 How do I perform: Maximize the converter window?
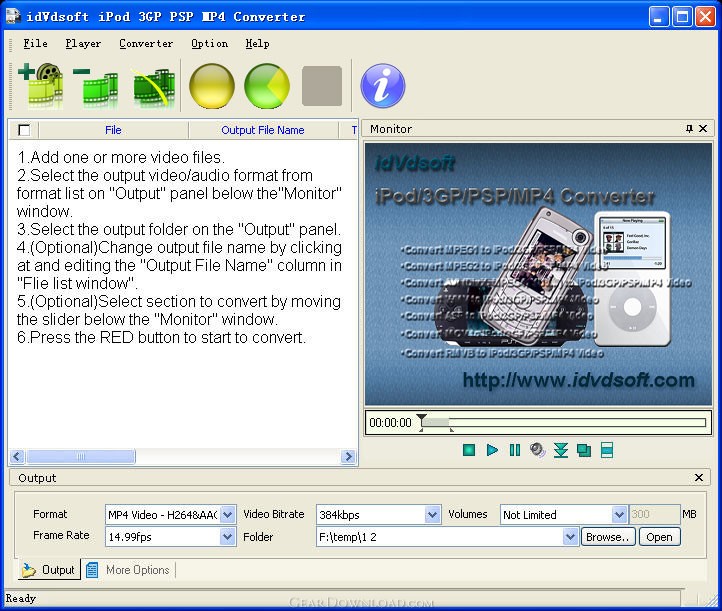[682, 17]
